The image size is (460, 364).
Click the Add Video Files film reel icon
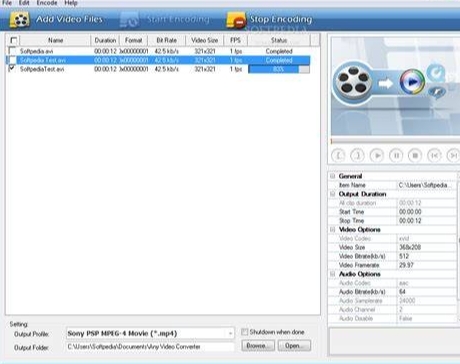(x=20, y=20)
